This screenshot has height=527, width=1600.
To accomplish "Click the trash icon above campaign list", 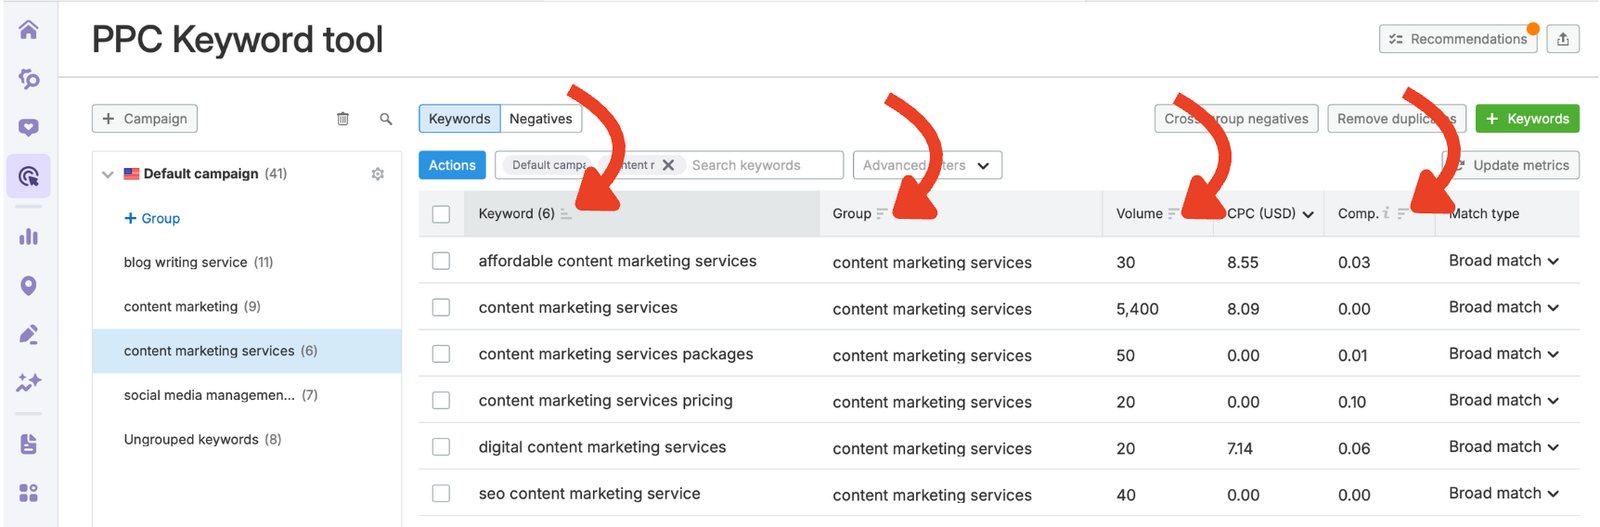I will (343, 119).
